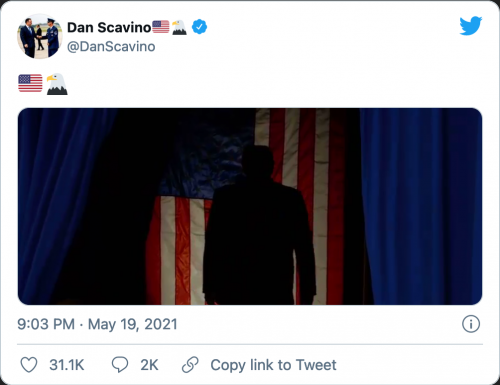Open Dan Scavino's profile picture
Screen dimensions: 500x385
pos(40,36)
